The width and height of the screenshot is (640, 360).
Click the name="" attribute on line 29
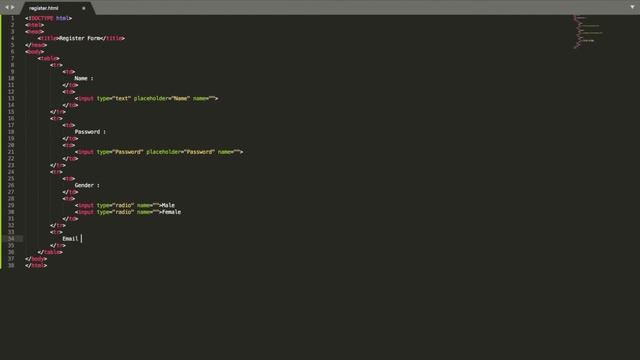[148, 205]
